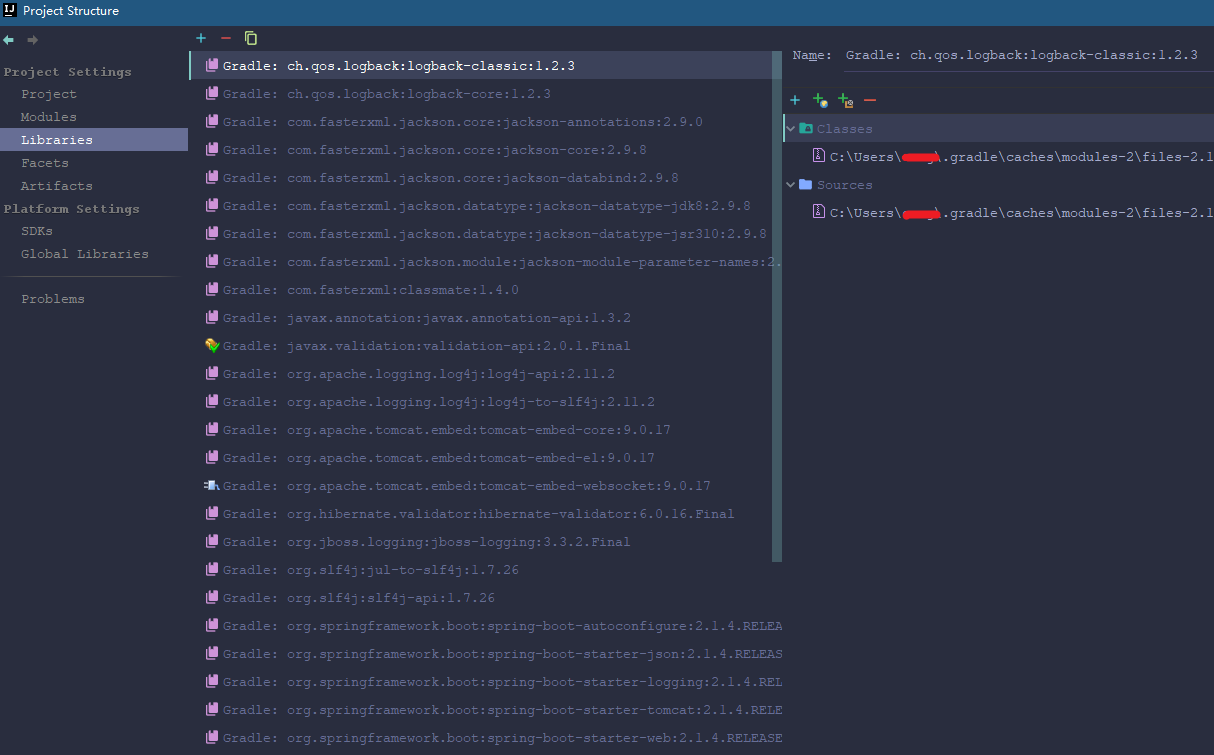Open the Problems section
The height and width of the screenshot is (755, 1214).
click(53, 299)
